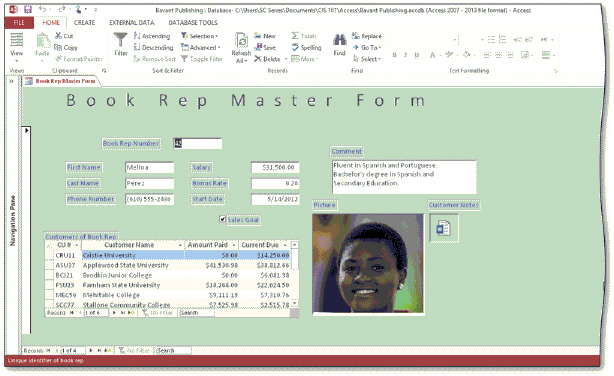Run the Spelling check
This screenshot has width=614, height=376.
point(306,47)
